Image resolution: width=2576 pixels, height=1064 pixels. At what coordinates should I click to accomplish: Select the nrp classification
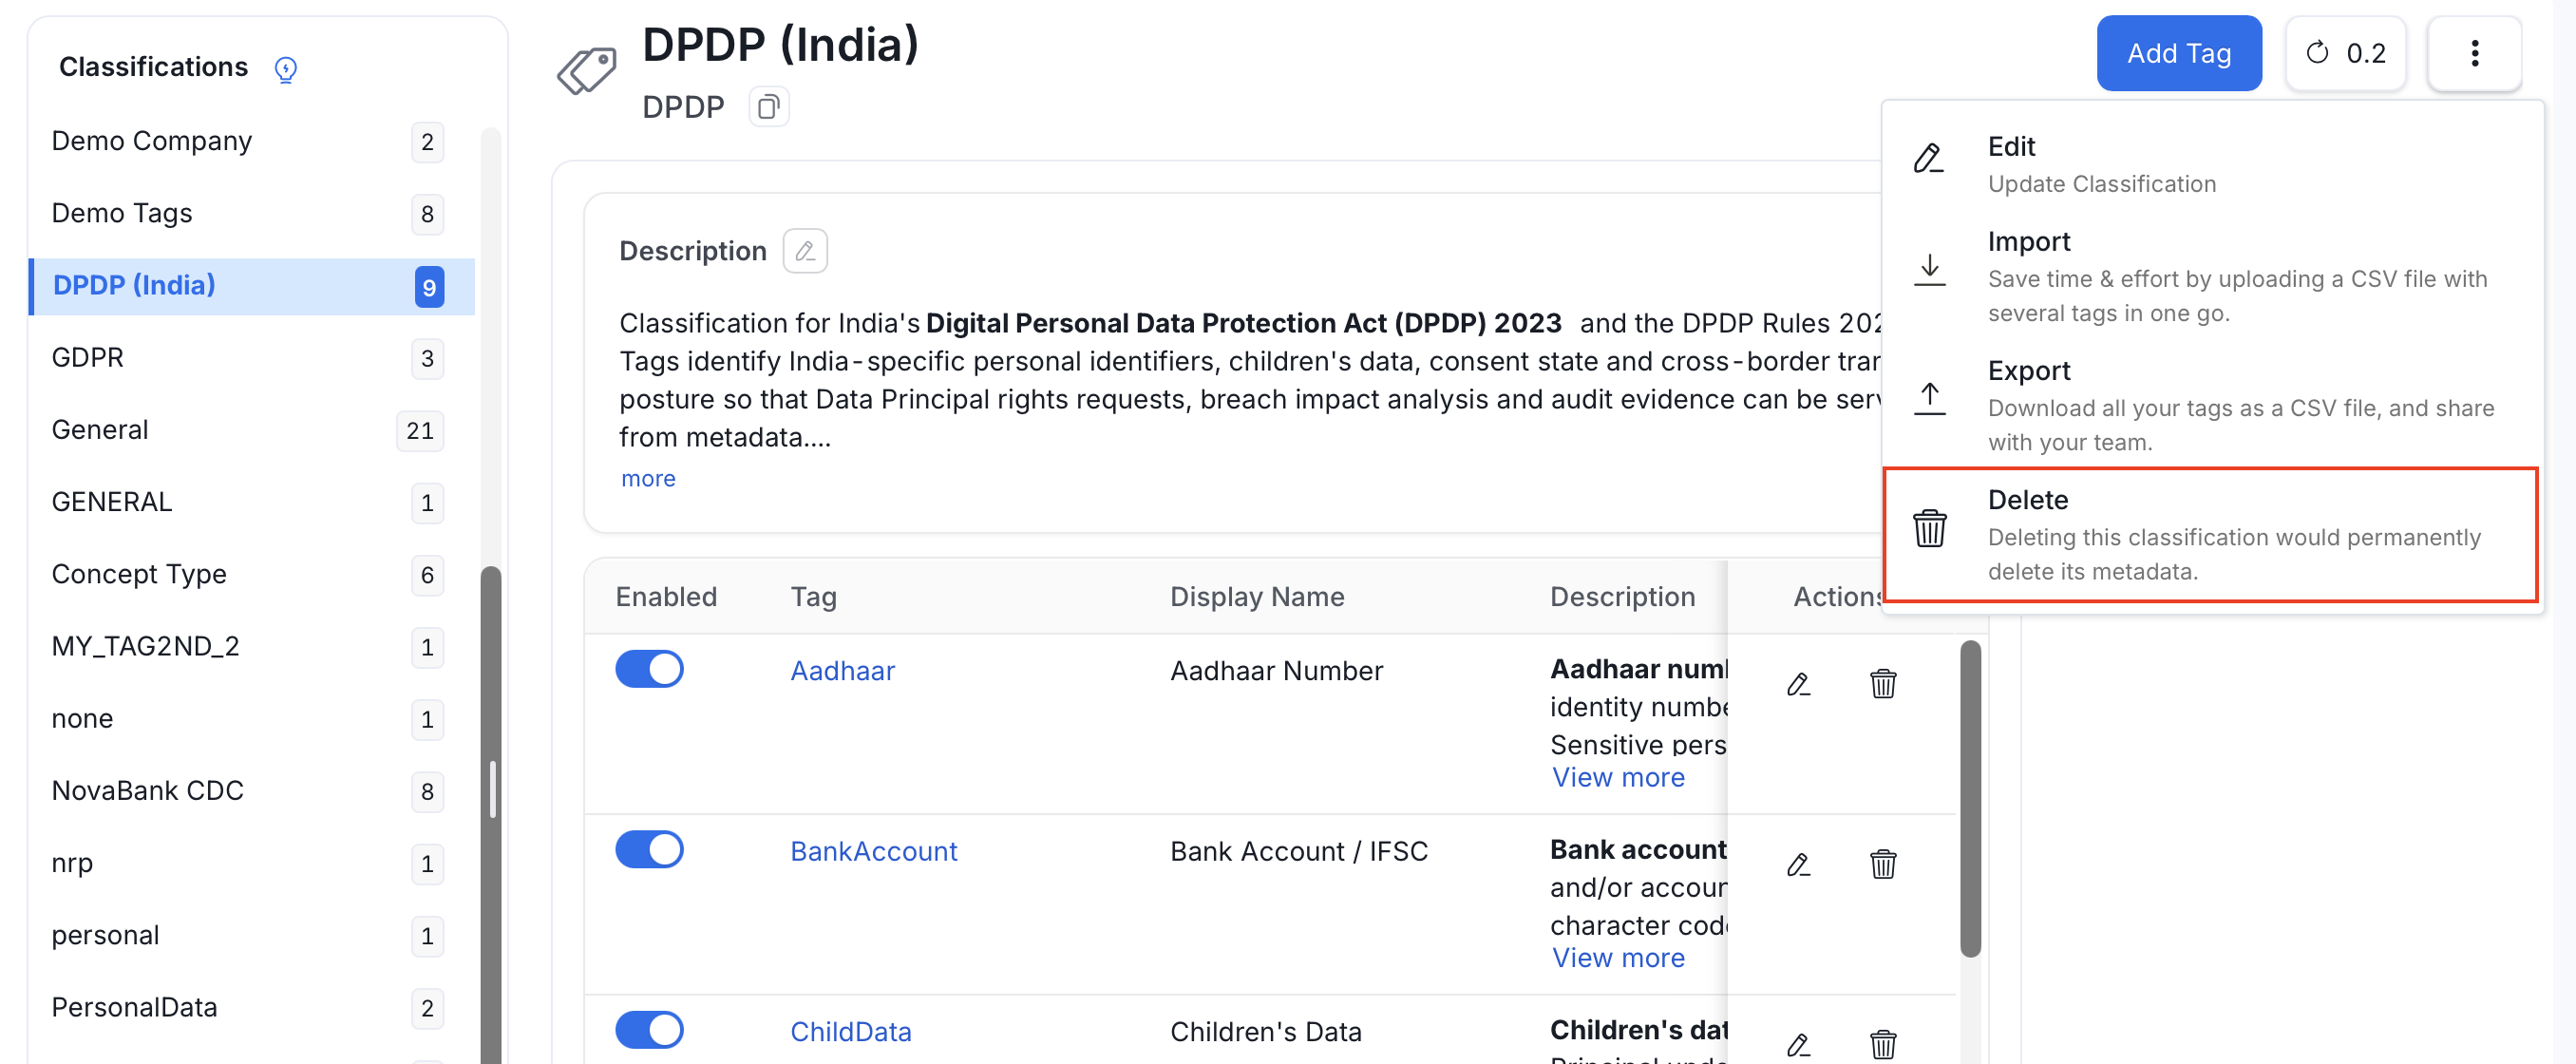250,863
